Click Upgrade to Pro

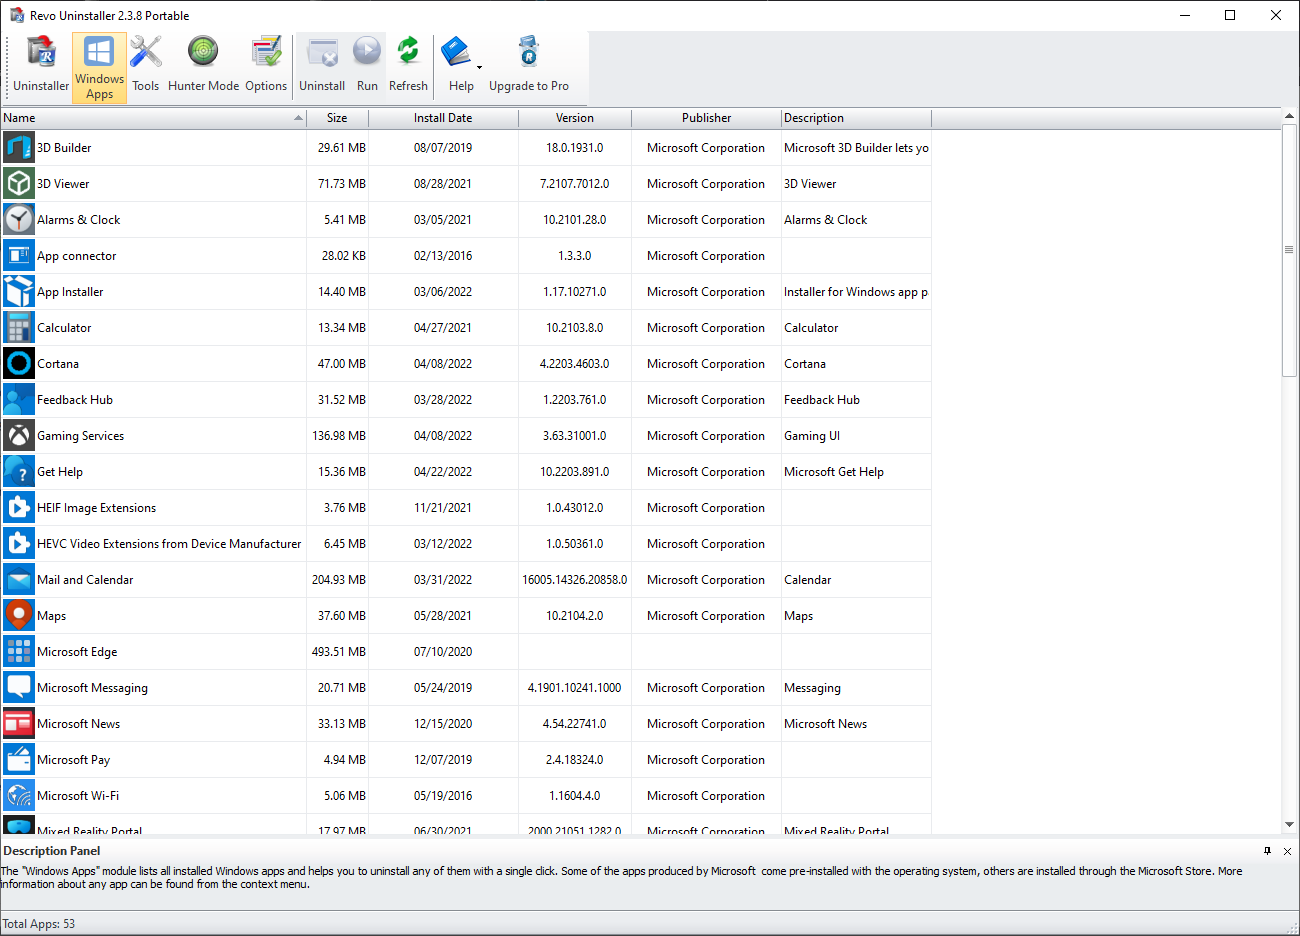(529, 66)
